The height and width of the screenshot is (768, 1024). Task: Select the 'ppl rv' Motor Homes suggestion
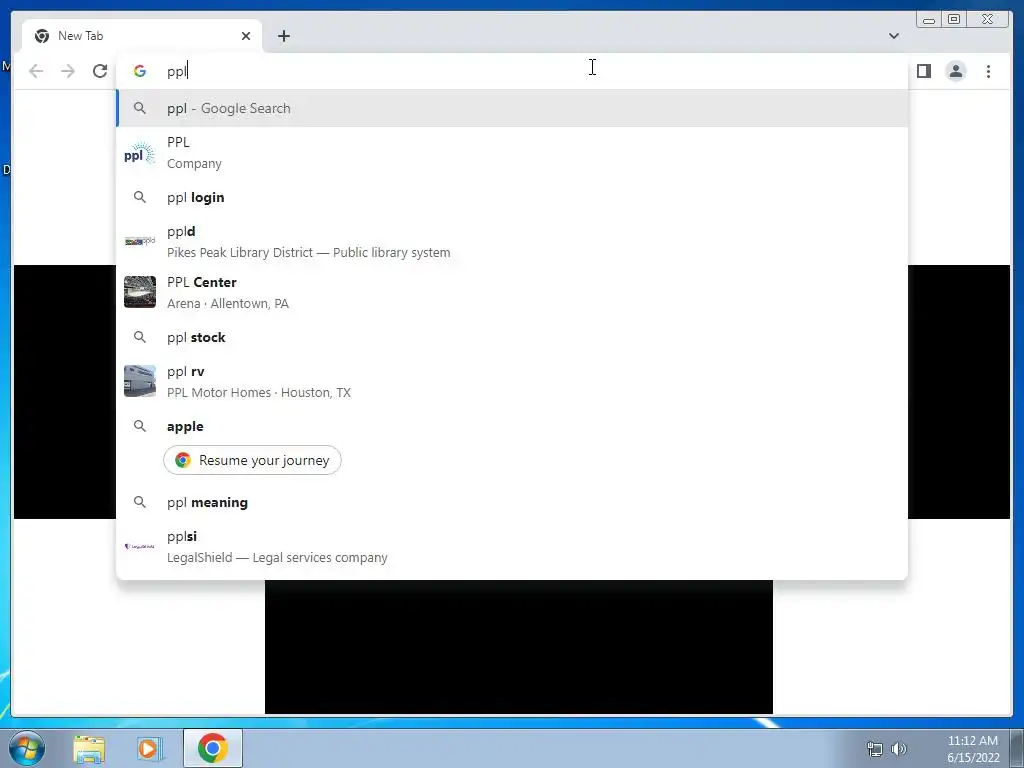[x=512, y=381]
